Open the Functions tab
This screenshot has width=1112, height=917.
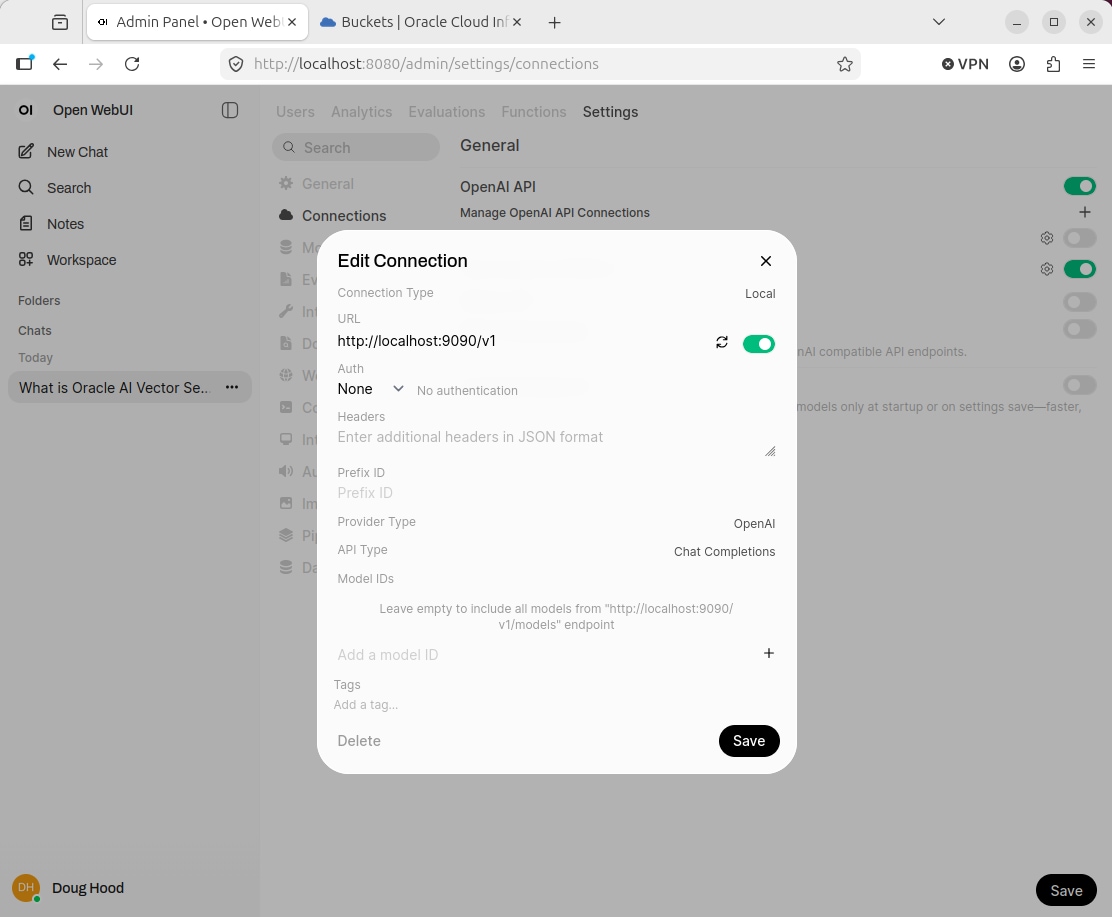[534, 112]
